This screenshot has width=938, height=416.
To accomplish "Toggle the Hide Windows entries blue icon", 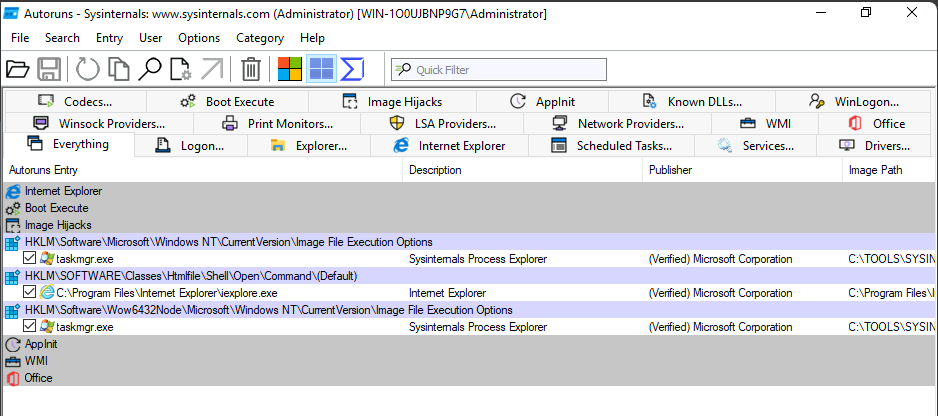I will (x=321, y=69).
